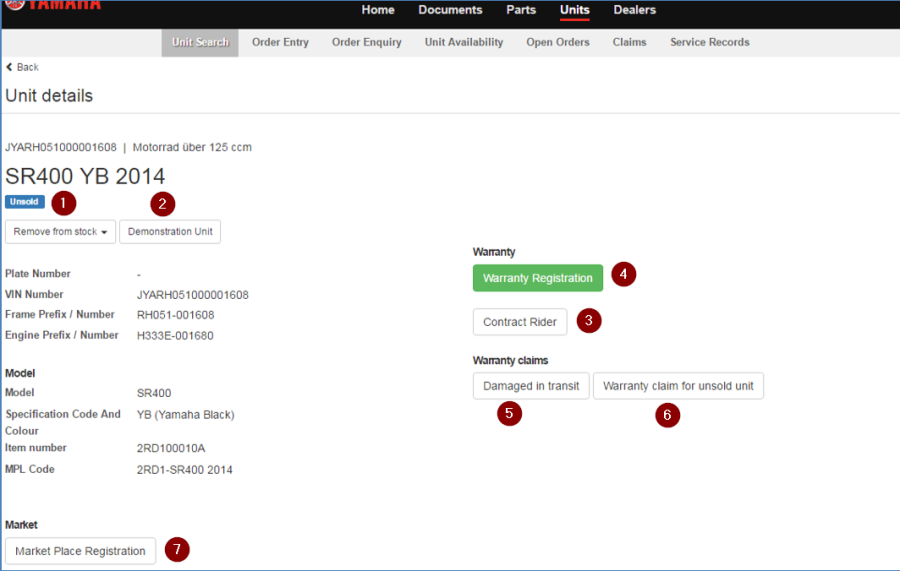Click the Demonstration Unit button

tap(170, 232)
